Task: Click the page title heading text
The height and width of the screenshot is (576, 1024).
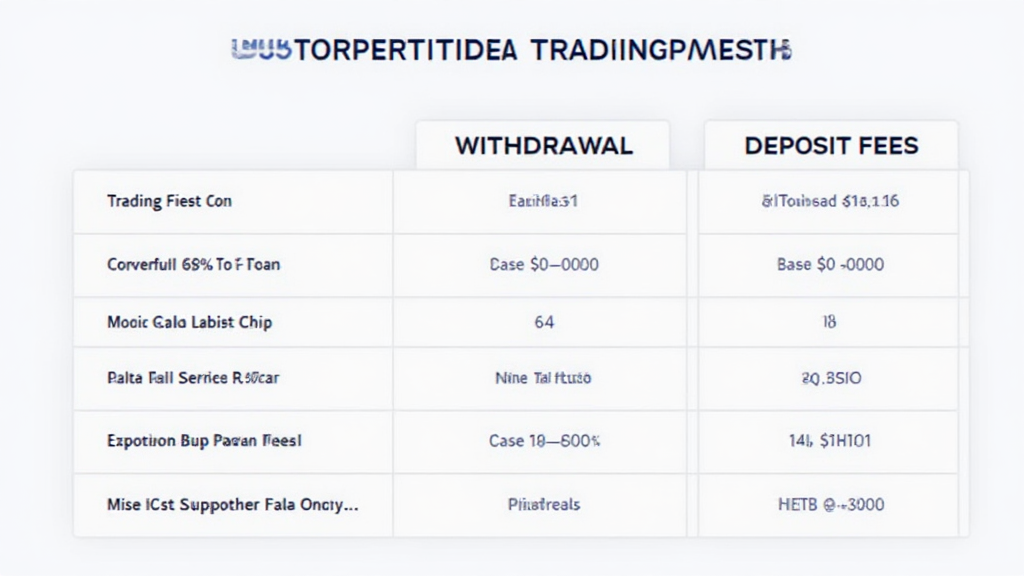Action: (510, 50)
